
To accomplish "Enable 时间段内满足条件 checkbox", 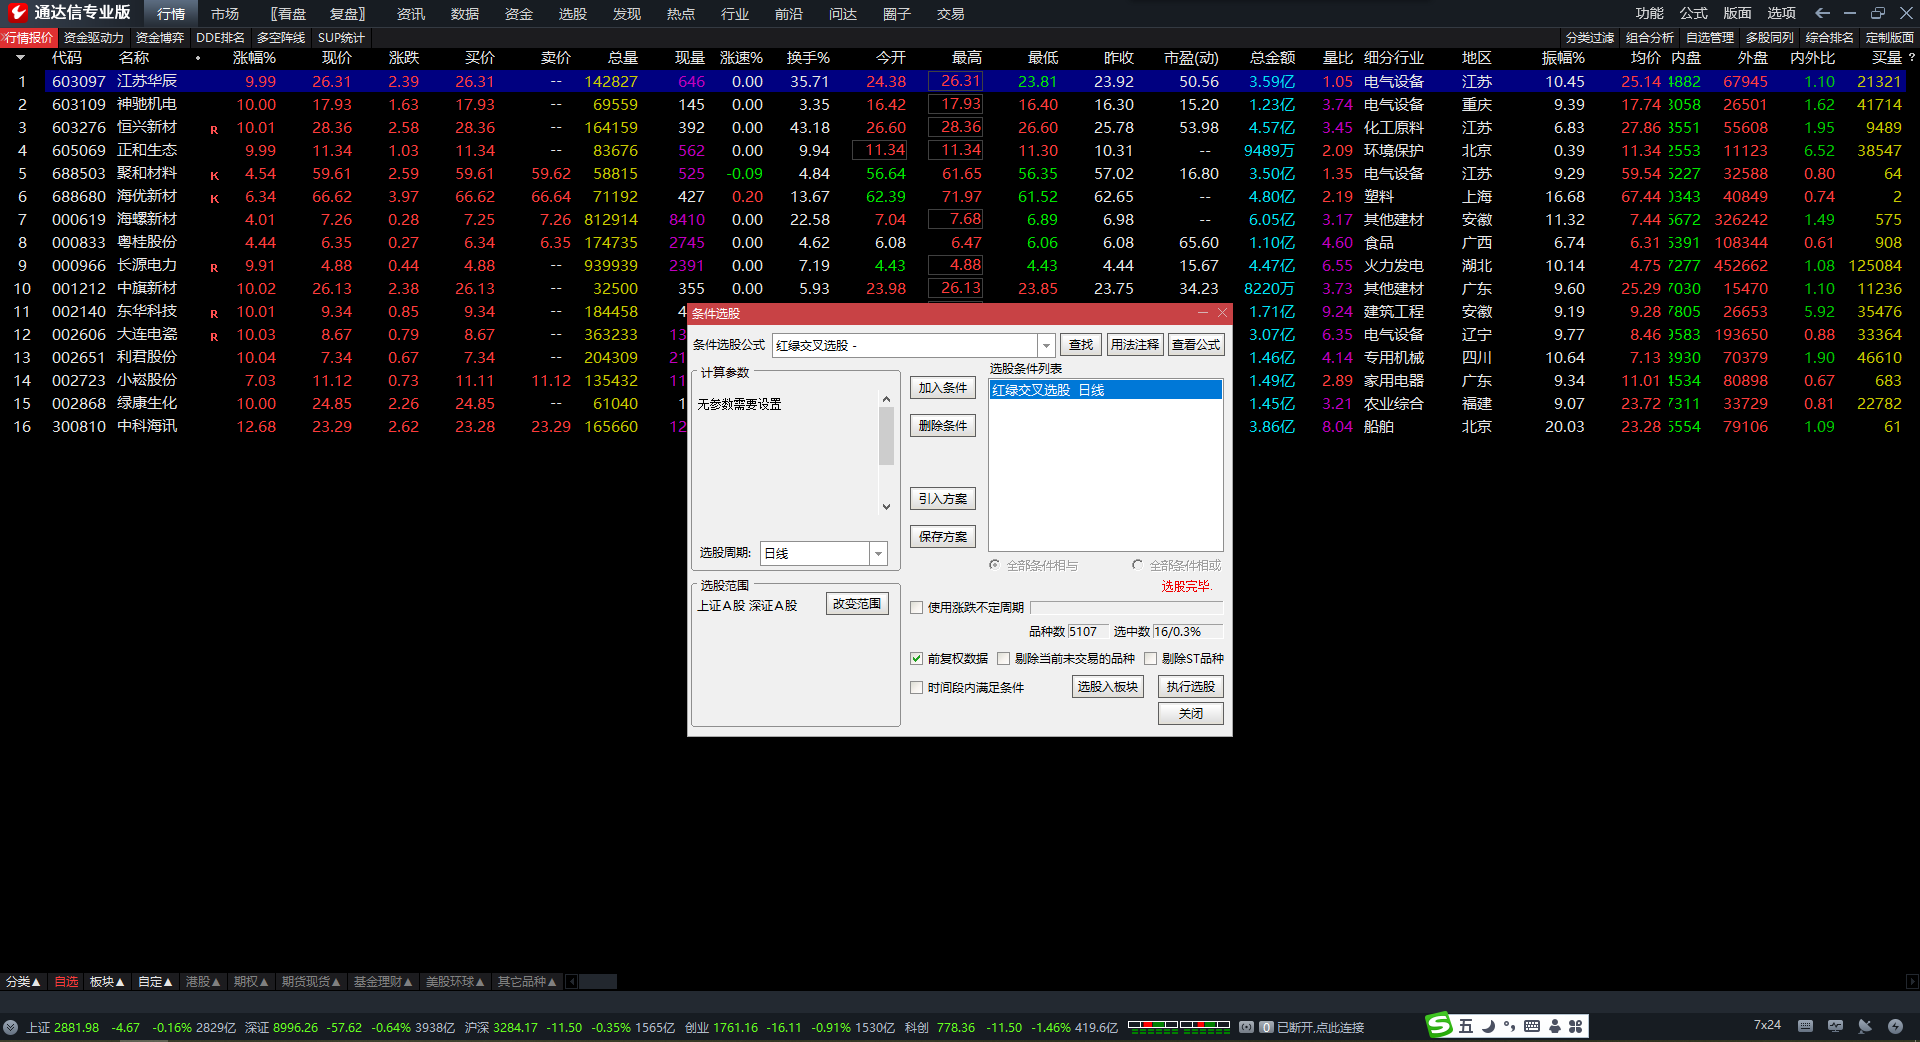I will coord(916,687).
